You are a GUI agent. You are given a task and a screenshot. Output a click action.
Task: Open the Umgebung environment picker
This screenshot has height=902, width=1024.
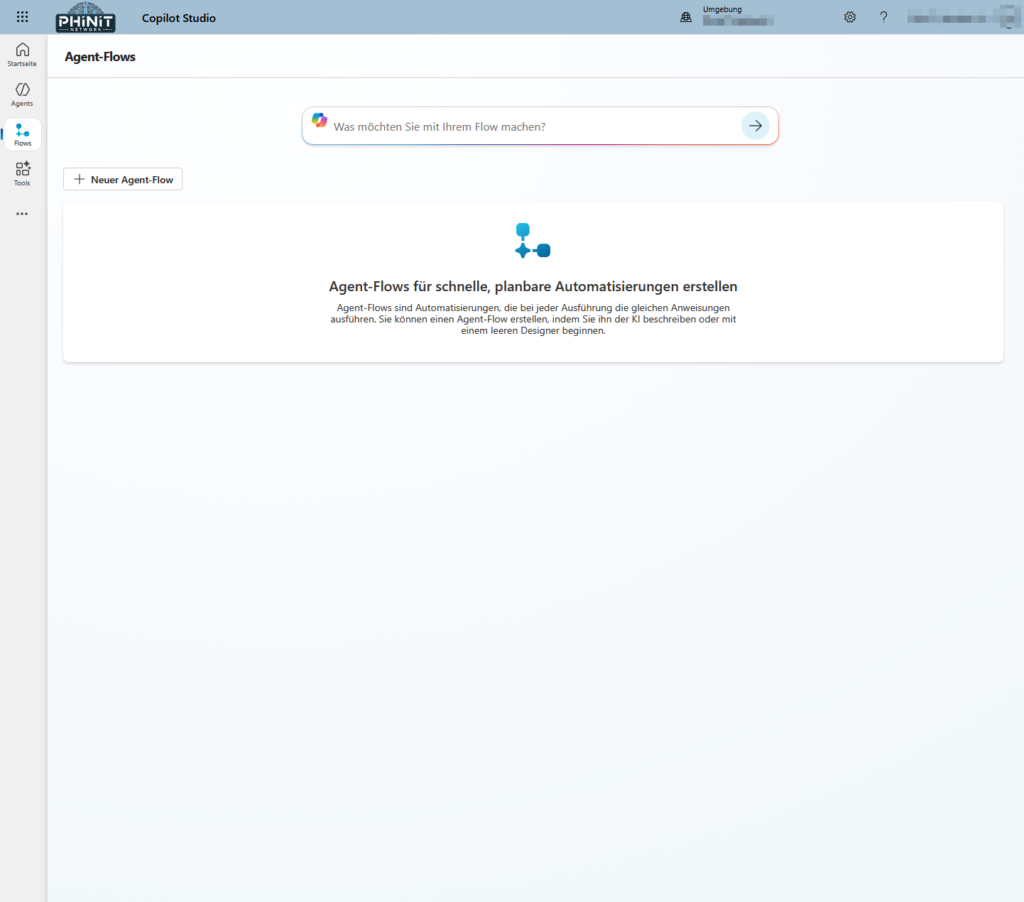pos(740,15)
